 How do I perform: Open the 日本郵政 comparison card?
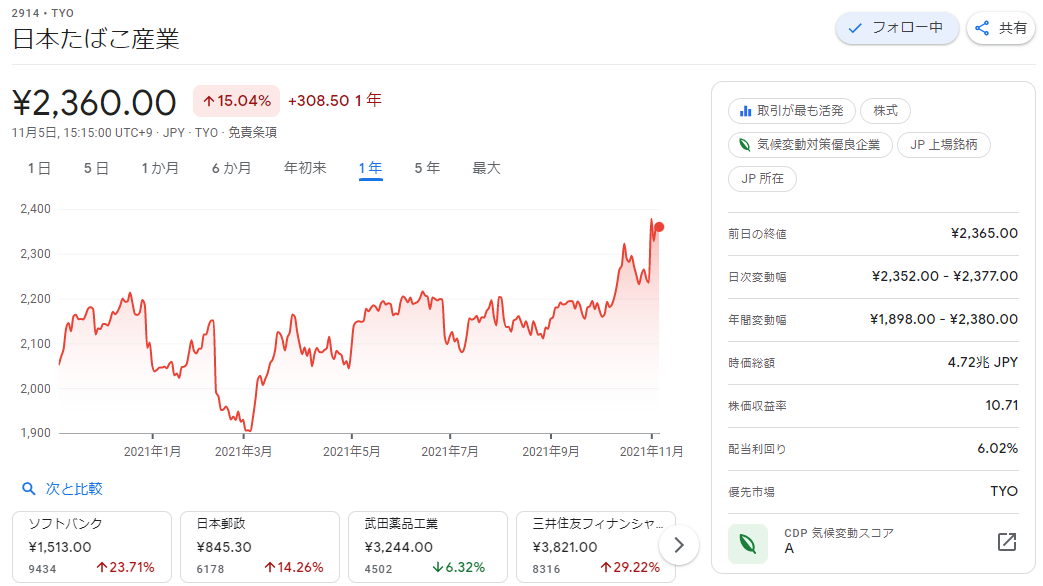[x=260, y=547]
